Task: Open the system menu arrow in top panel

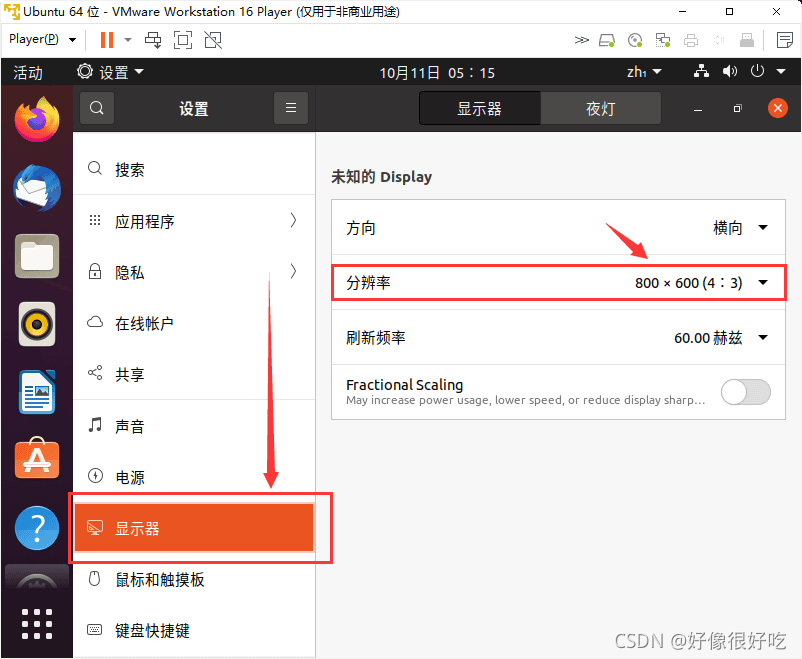Action: point(781,72)
